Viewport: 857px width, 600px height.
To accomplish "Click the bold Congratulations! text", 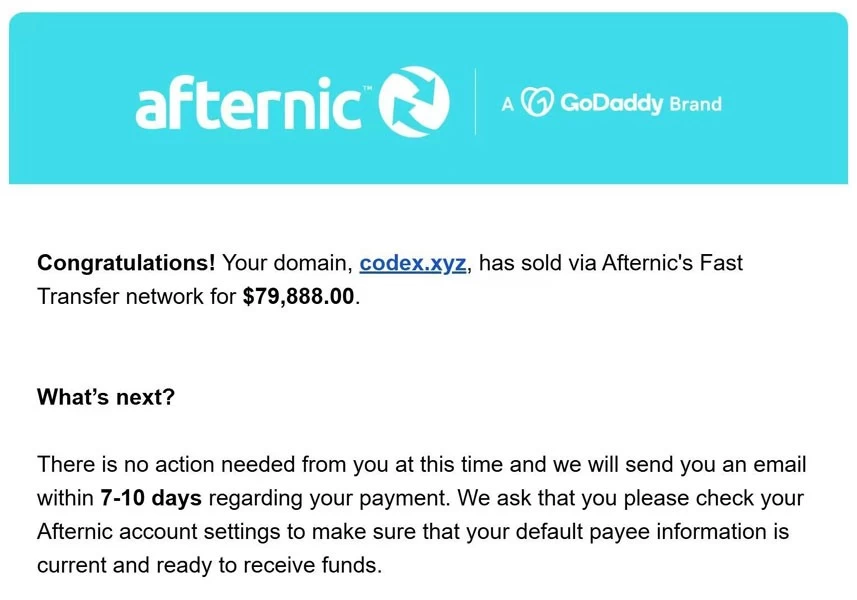I will point(126,263).
